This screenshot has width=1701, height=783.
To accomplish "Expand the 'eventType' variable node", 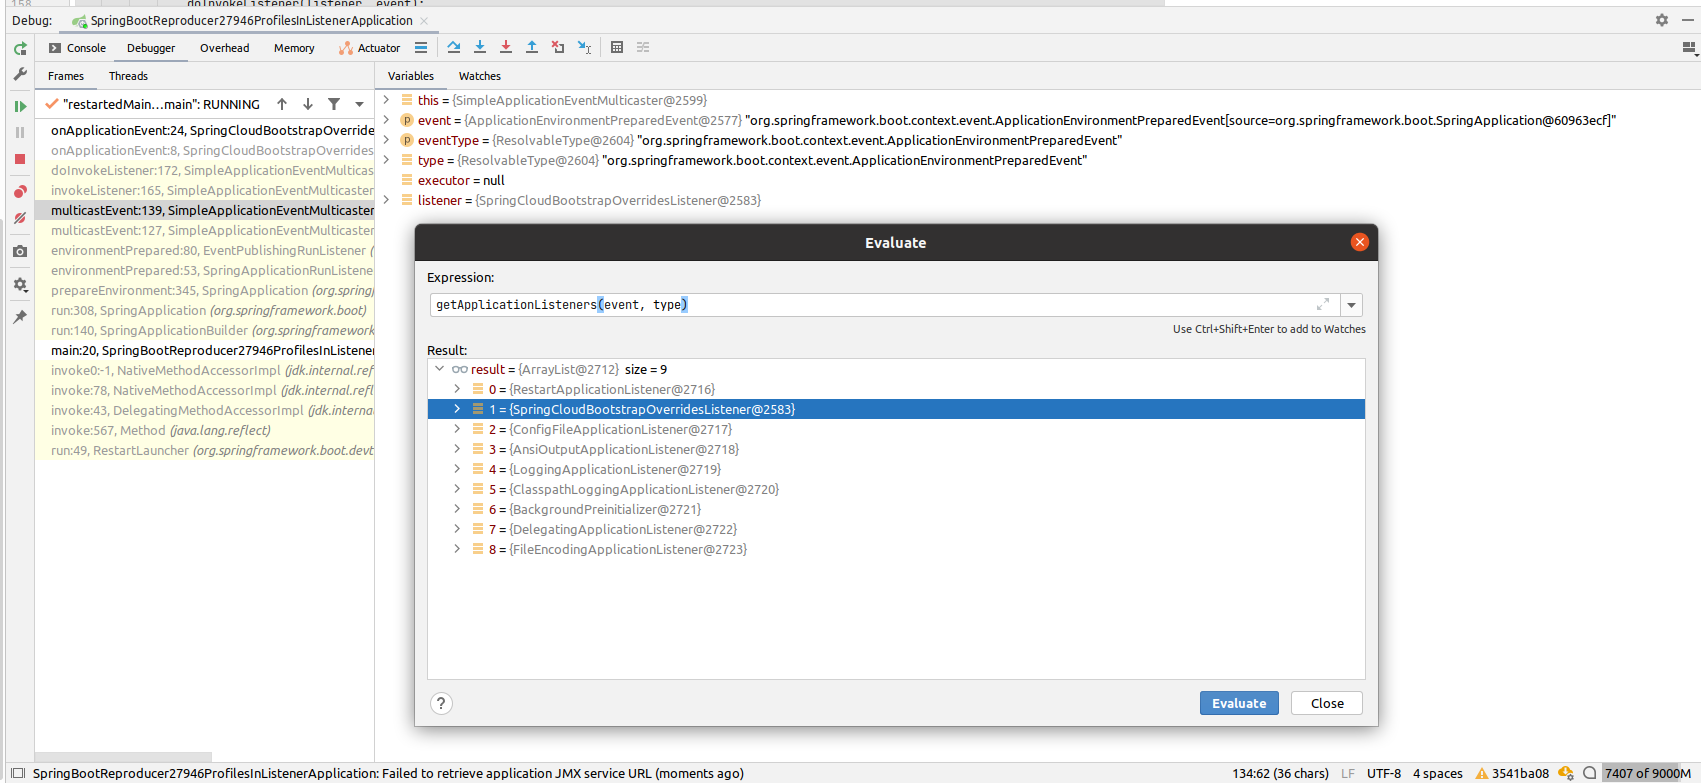I will click(x=386, y=140).
